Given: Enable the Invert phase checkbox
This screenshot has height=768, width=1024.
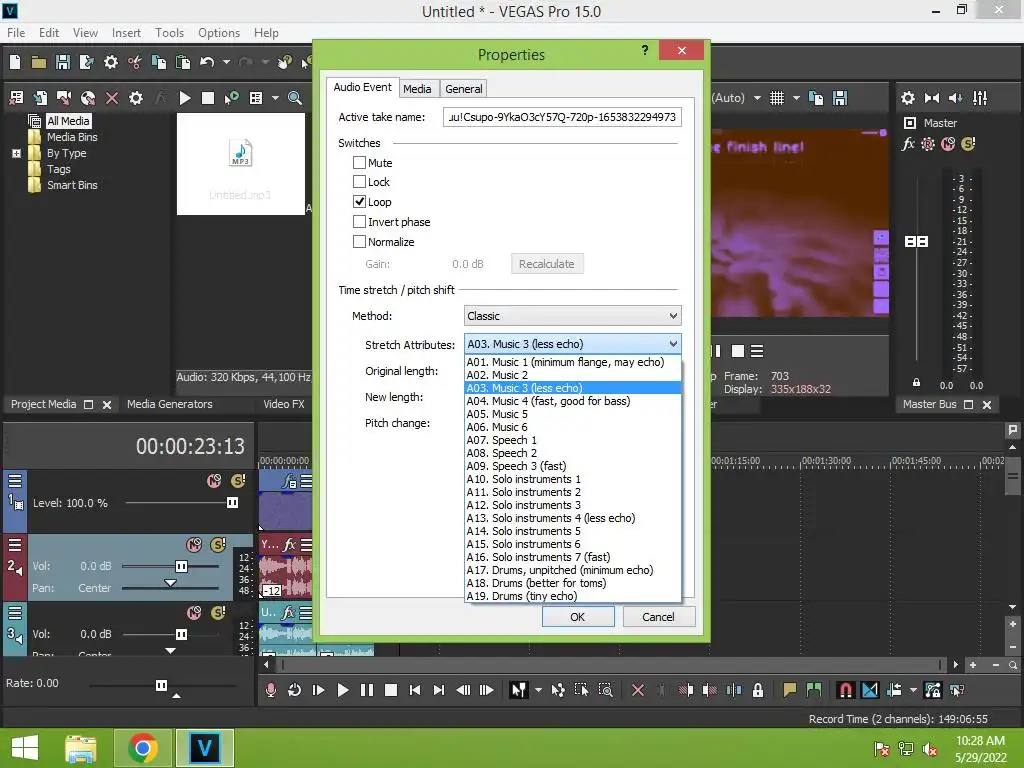Looking at the screenshot, I should point(359,221).
